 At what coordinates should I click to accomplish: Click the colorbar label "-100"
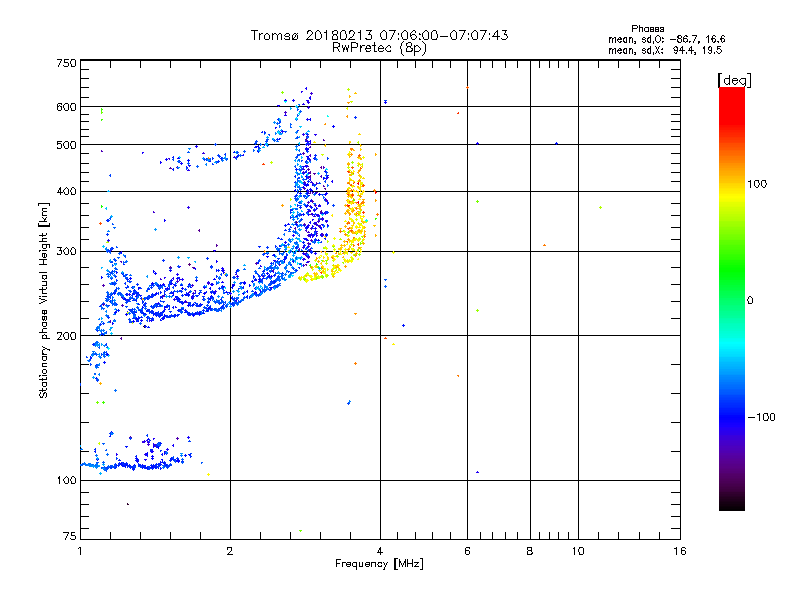tap(761, 417)
